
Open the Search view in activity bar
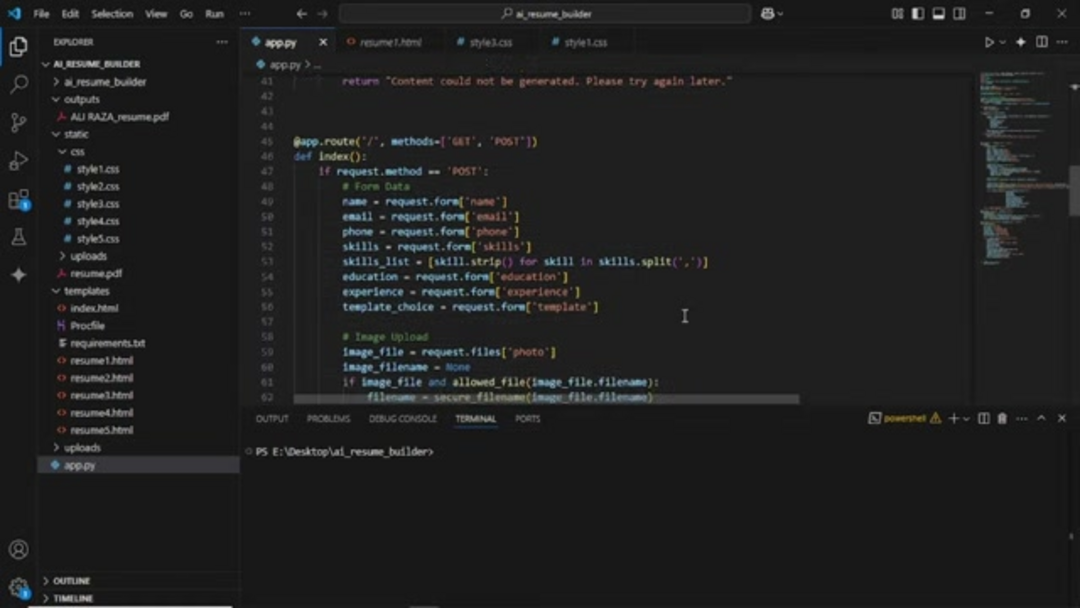[18, 85]
